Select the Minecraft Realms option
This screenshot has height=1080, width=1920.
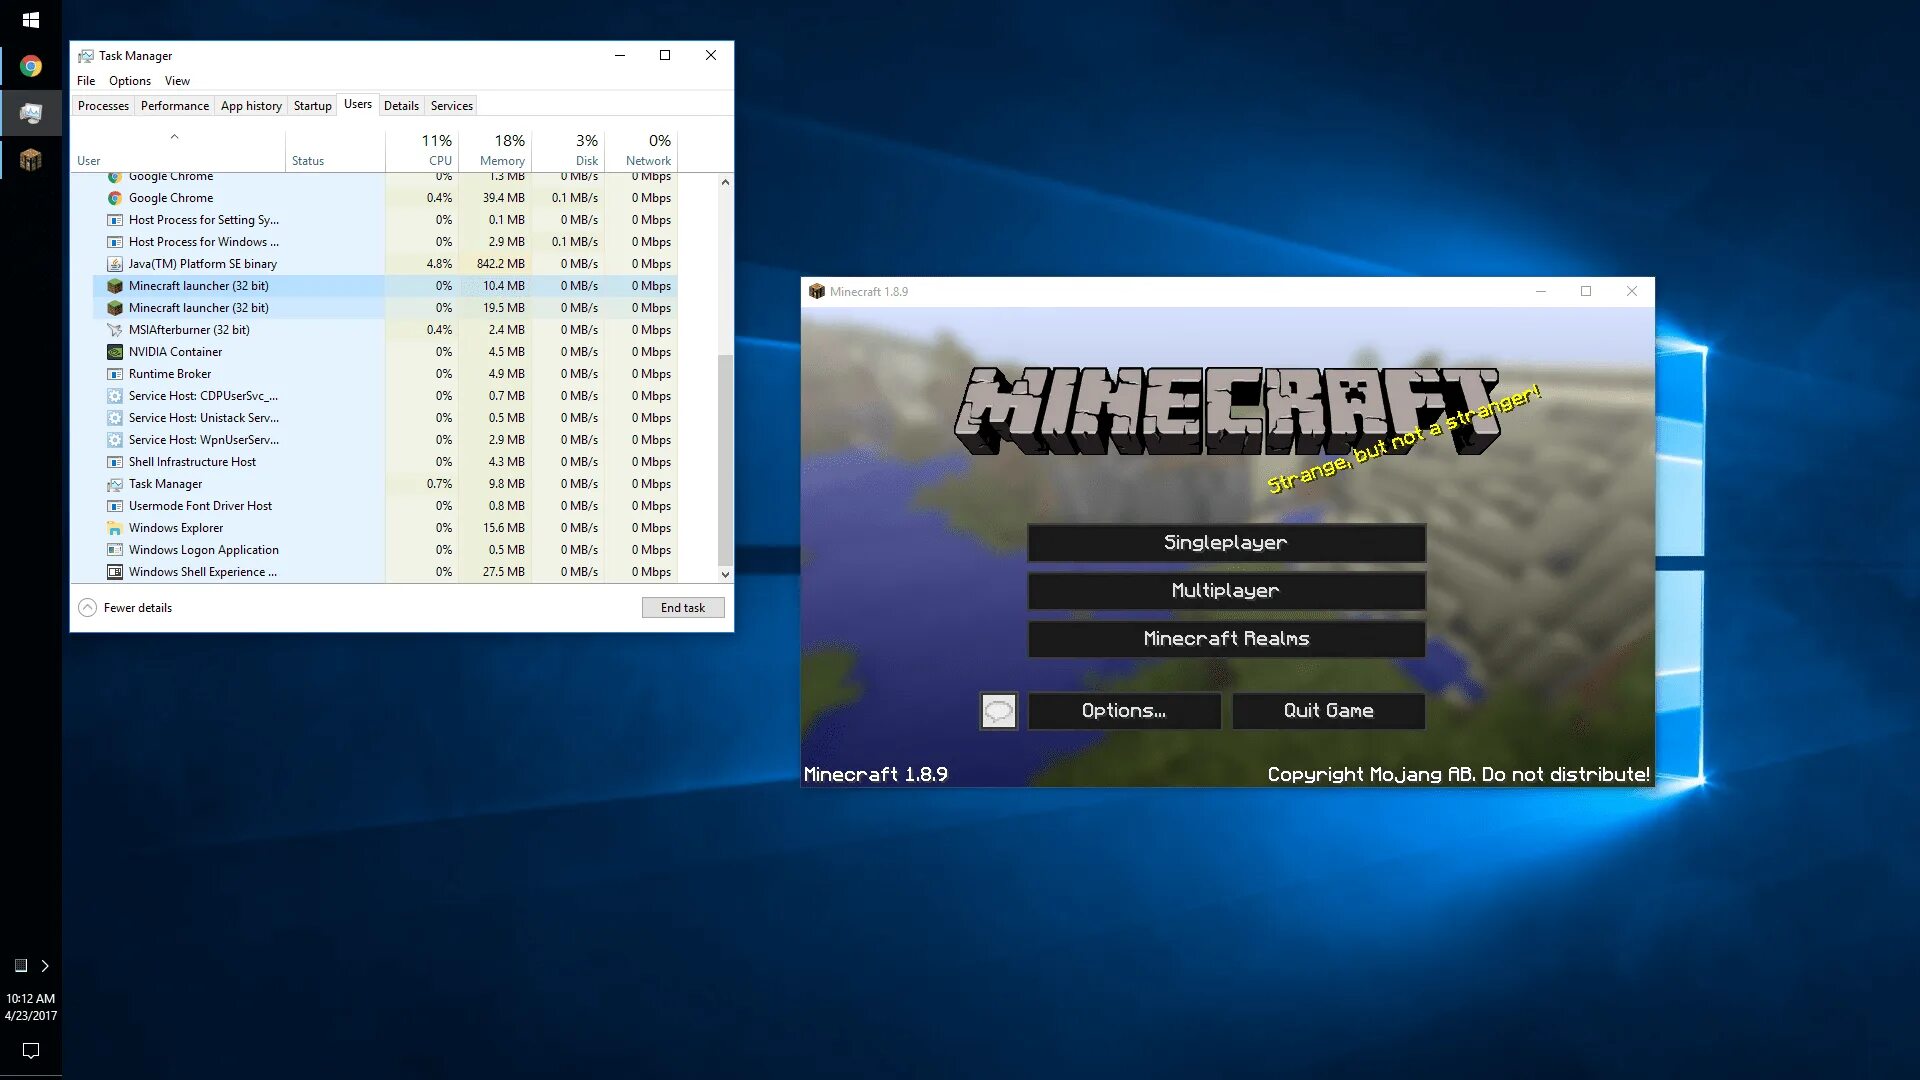(x=1226, y=637)
